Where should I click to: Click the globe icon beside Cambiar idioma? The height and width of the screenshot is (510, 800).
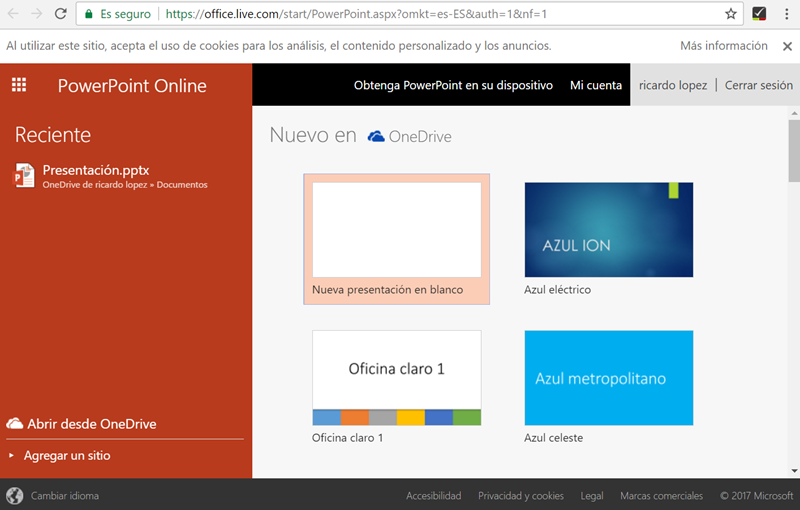15,495
